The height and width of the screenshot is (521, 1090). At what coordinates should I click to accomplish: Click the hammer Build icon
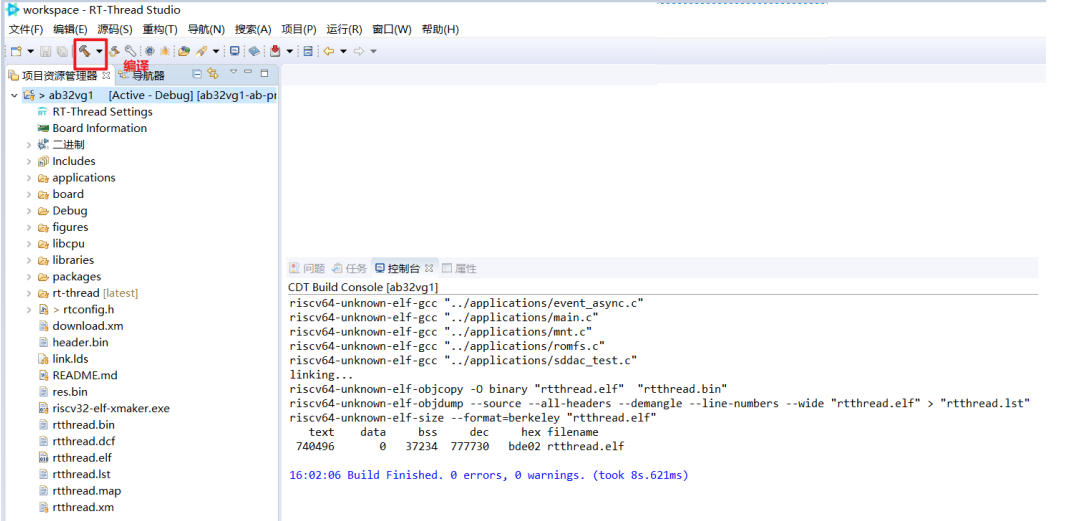pos(84,51)
